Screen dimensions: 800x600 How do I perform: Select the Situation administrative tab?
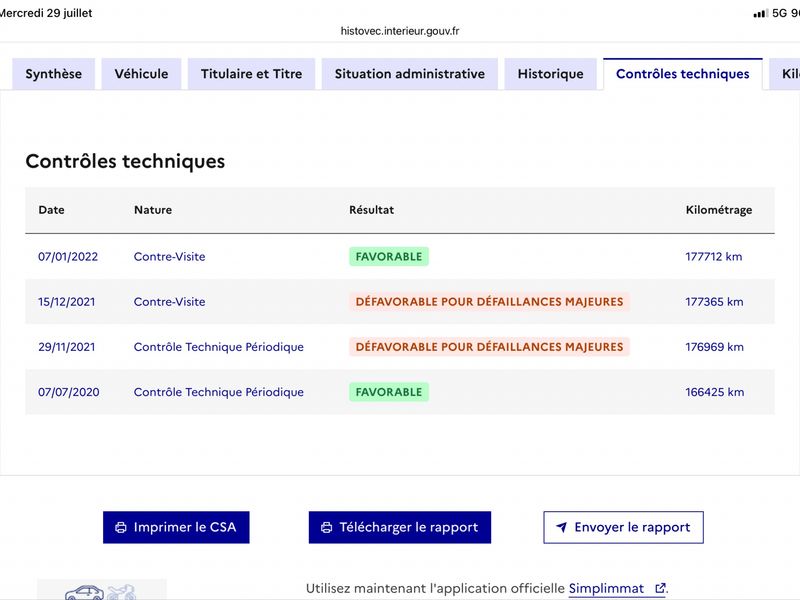410,74
